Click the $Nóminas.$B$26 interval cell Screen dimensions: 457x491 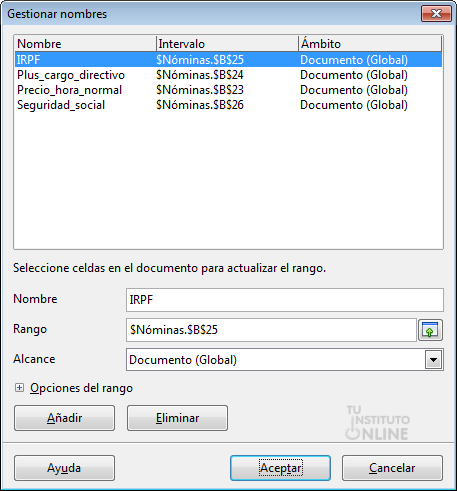click(200, 105)
